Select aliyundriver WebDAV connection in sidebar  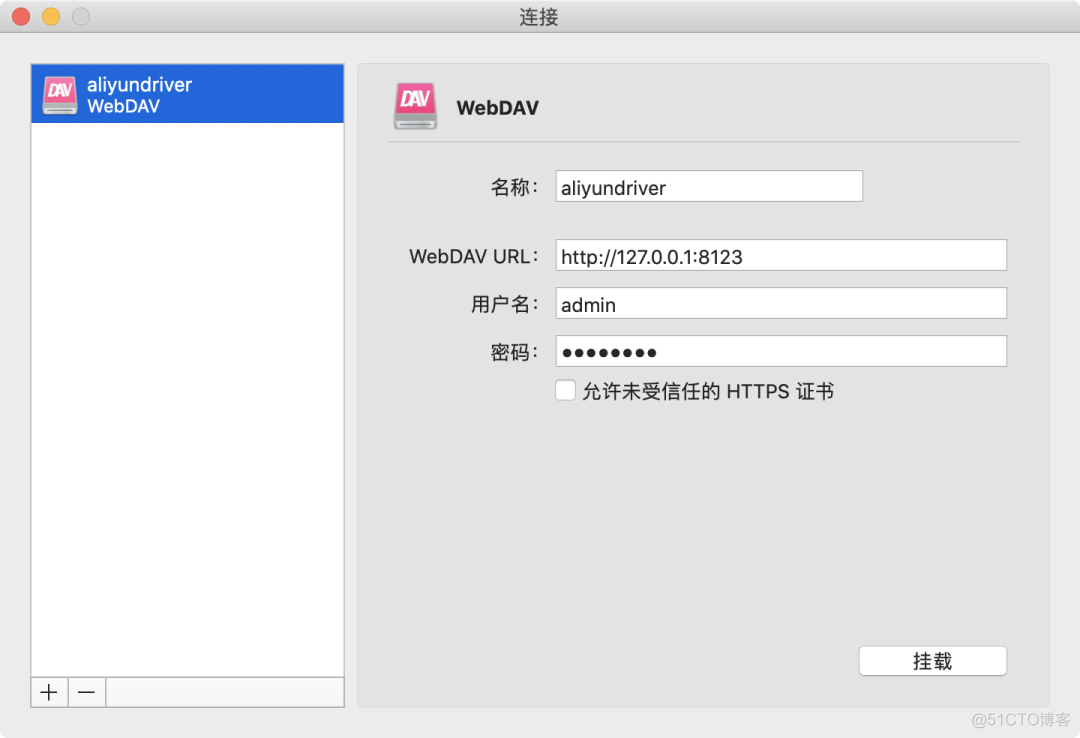pos(187,94)
